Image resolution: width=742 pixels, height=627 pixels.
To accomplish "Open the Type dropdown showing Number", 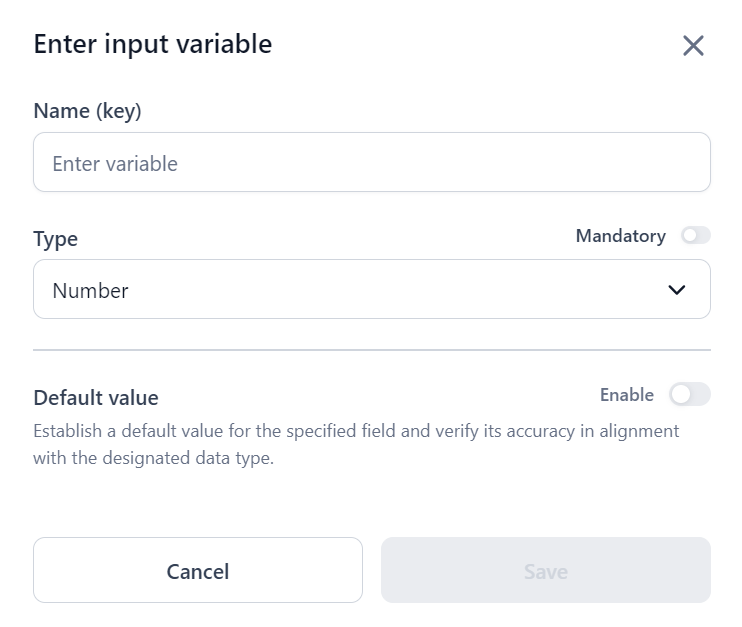I will tap(371, 290).
